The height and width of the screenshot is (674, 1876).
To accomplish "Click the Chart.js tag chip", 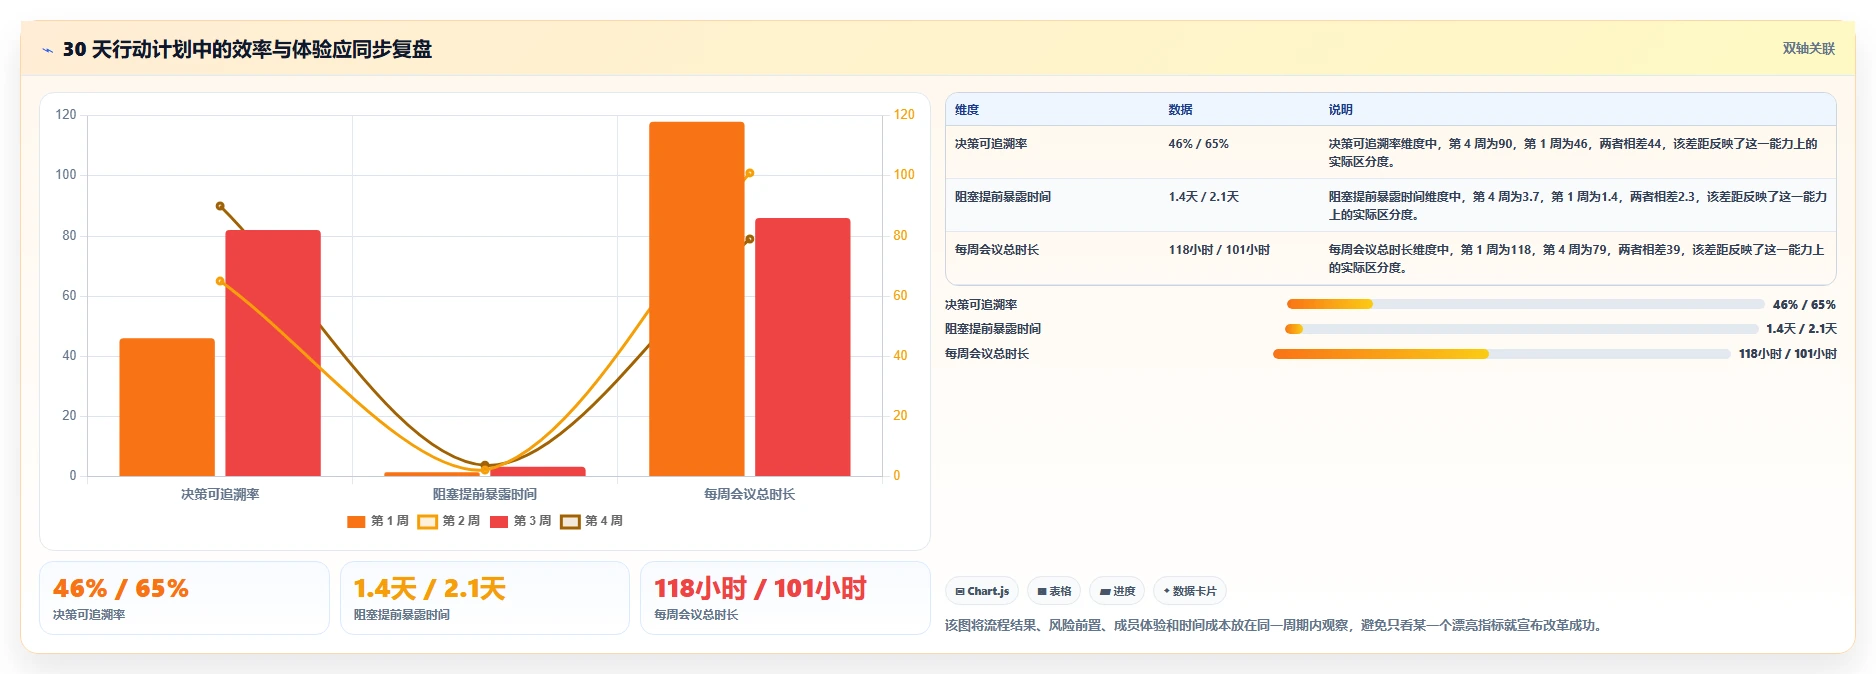I will 982,591.
